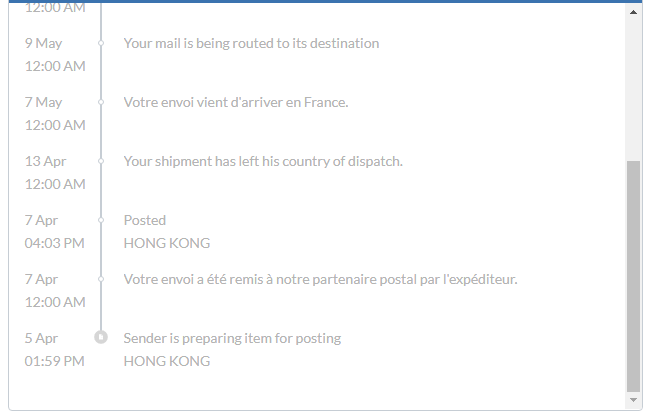
Task: Click the large circle marker beside 5 Apr
Action: coord(101,338)
